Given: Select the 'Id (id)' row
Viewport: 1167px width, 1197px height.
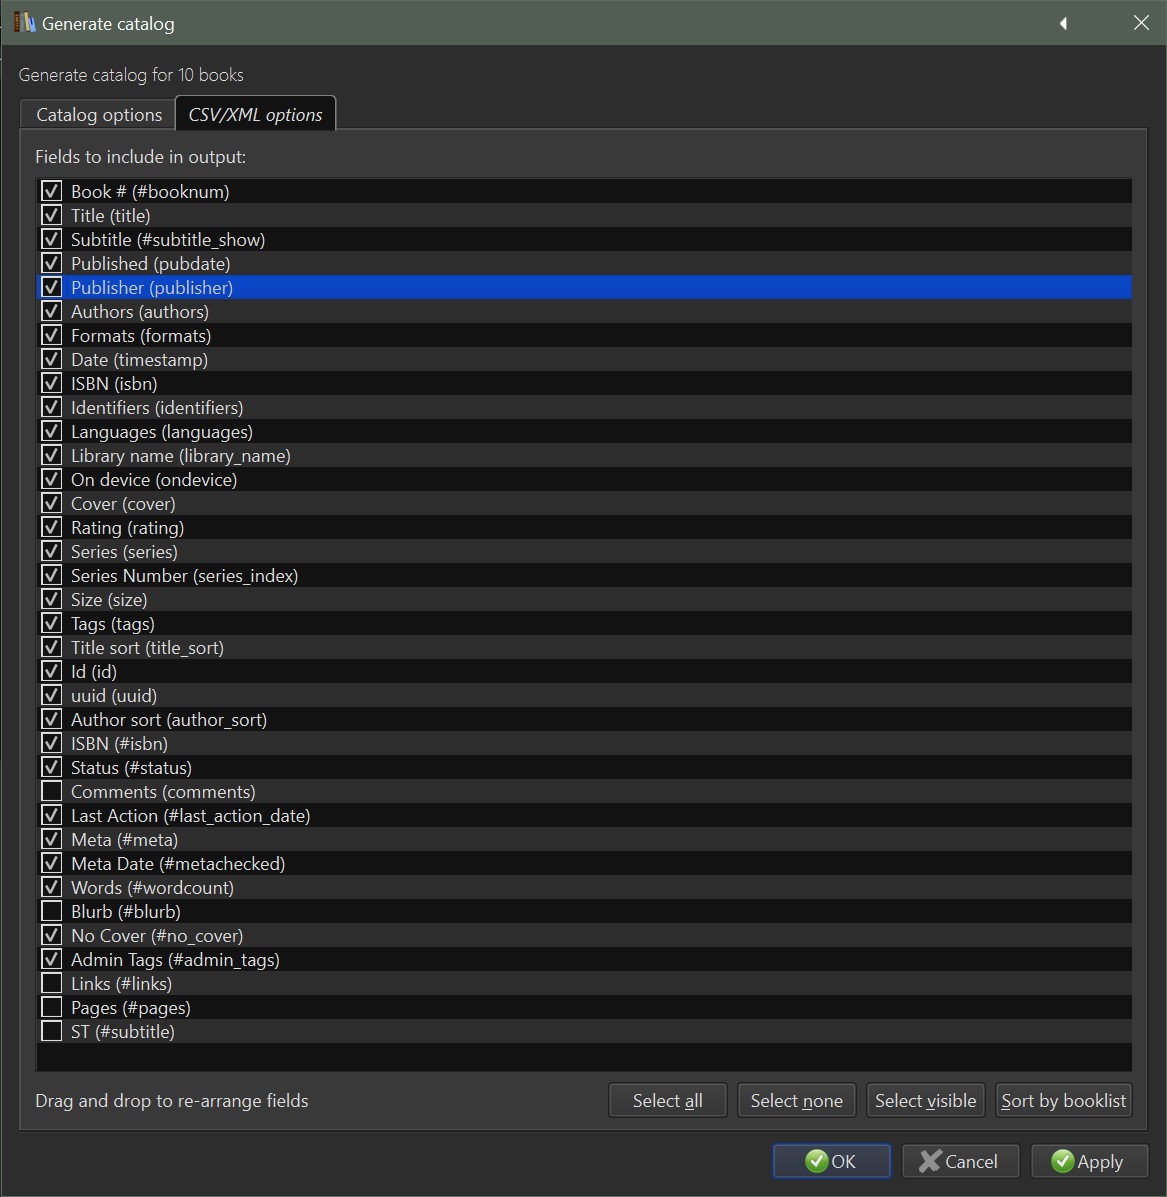Looking at the screenshot, I should [585, 671].
